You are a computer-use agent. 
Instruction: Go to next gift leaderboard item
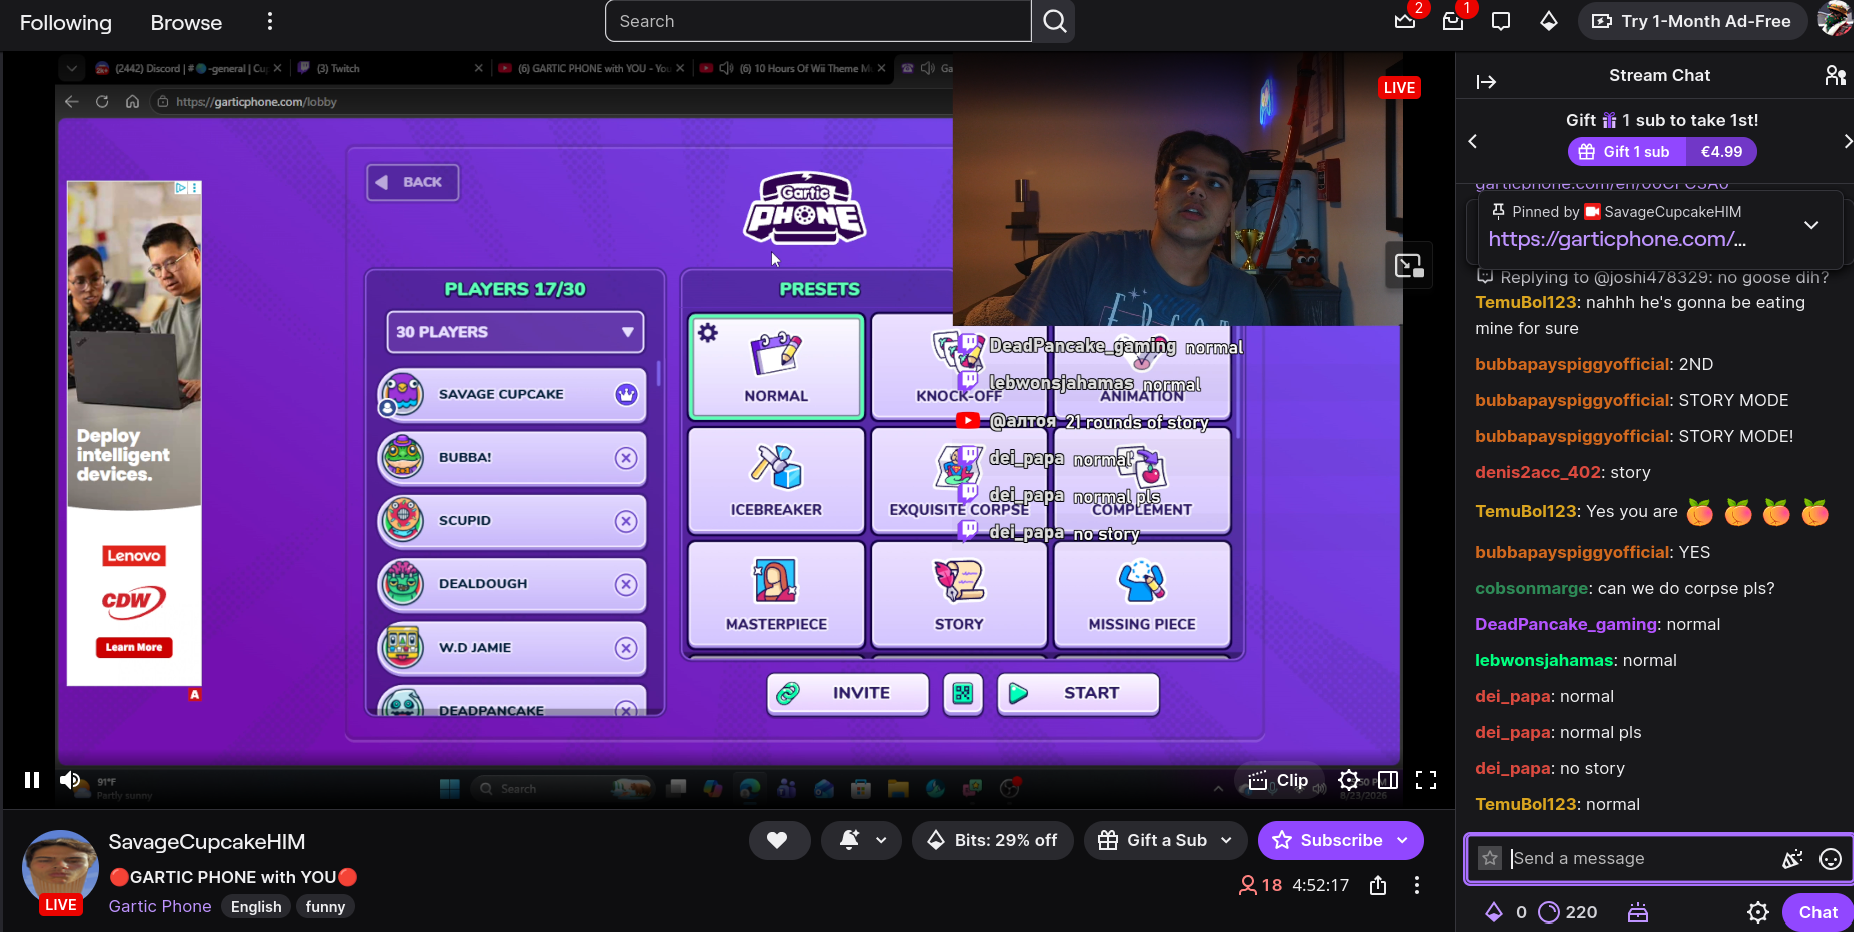tap(1846, 141)
